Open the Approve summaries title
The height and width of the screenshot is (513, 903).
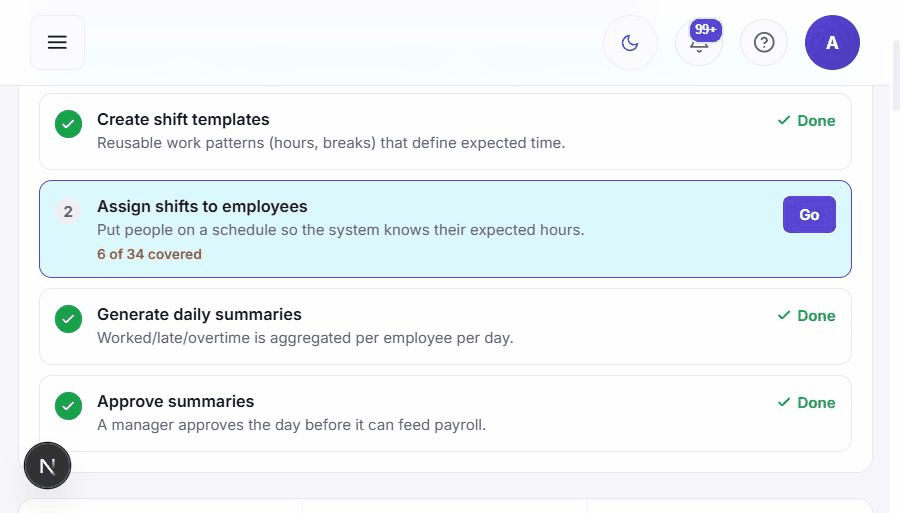[x=176, y=401]
